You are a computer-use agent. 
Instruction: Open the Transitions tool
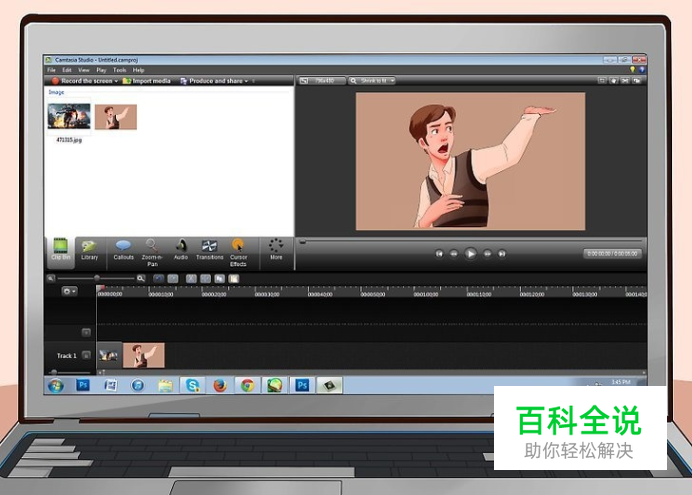(x=209, y=250)
